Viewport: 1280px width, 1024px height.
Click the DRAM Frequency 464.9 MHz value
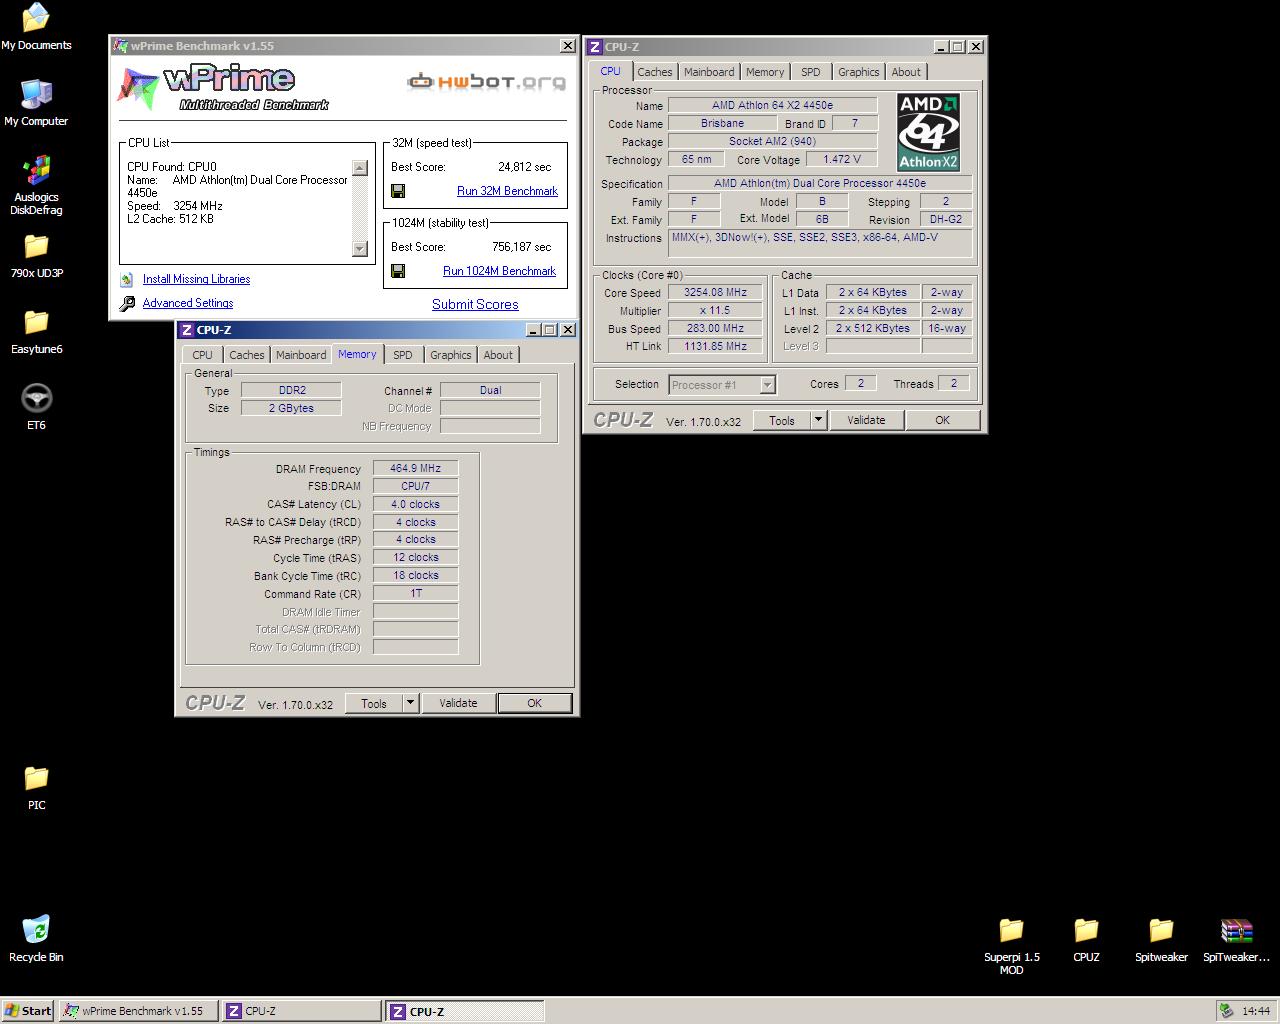(x=415, y=468)
